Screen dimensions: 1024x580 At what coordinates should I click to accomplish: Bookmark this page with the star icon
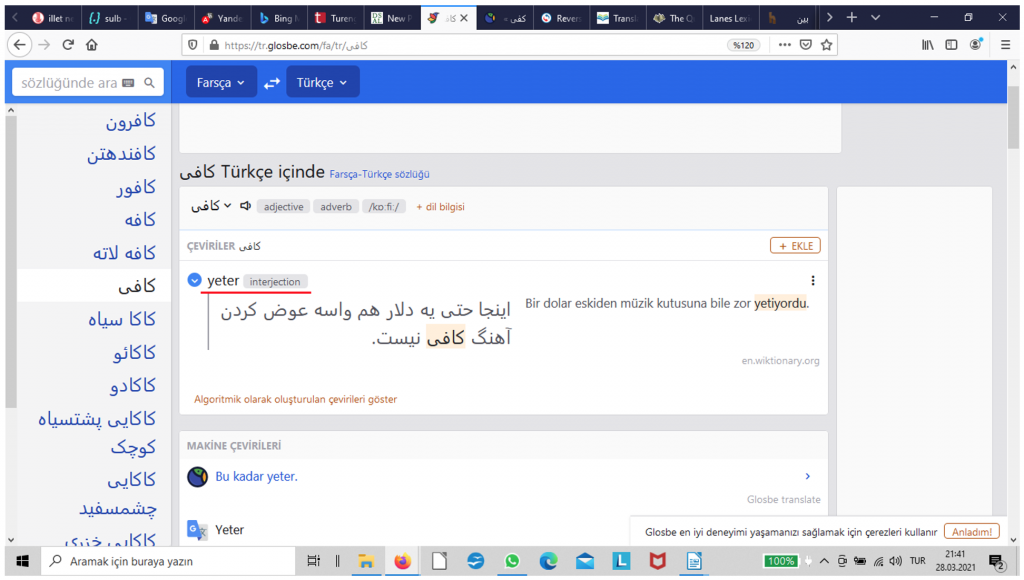827,45
